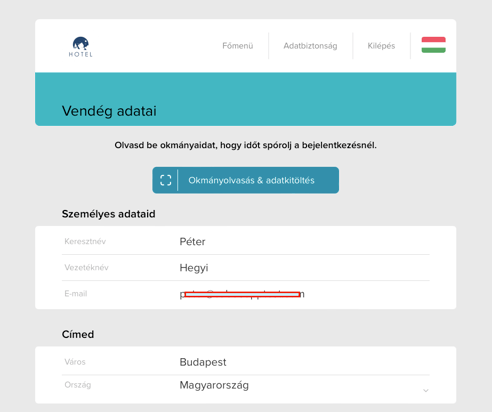This screenshot has height=412, width=492.
Task: Select the Magyarország country value
Action: tap(214, 385)
